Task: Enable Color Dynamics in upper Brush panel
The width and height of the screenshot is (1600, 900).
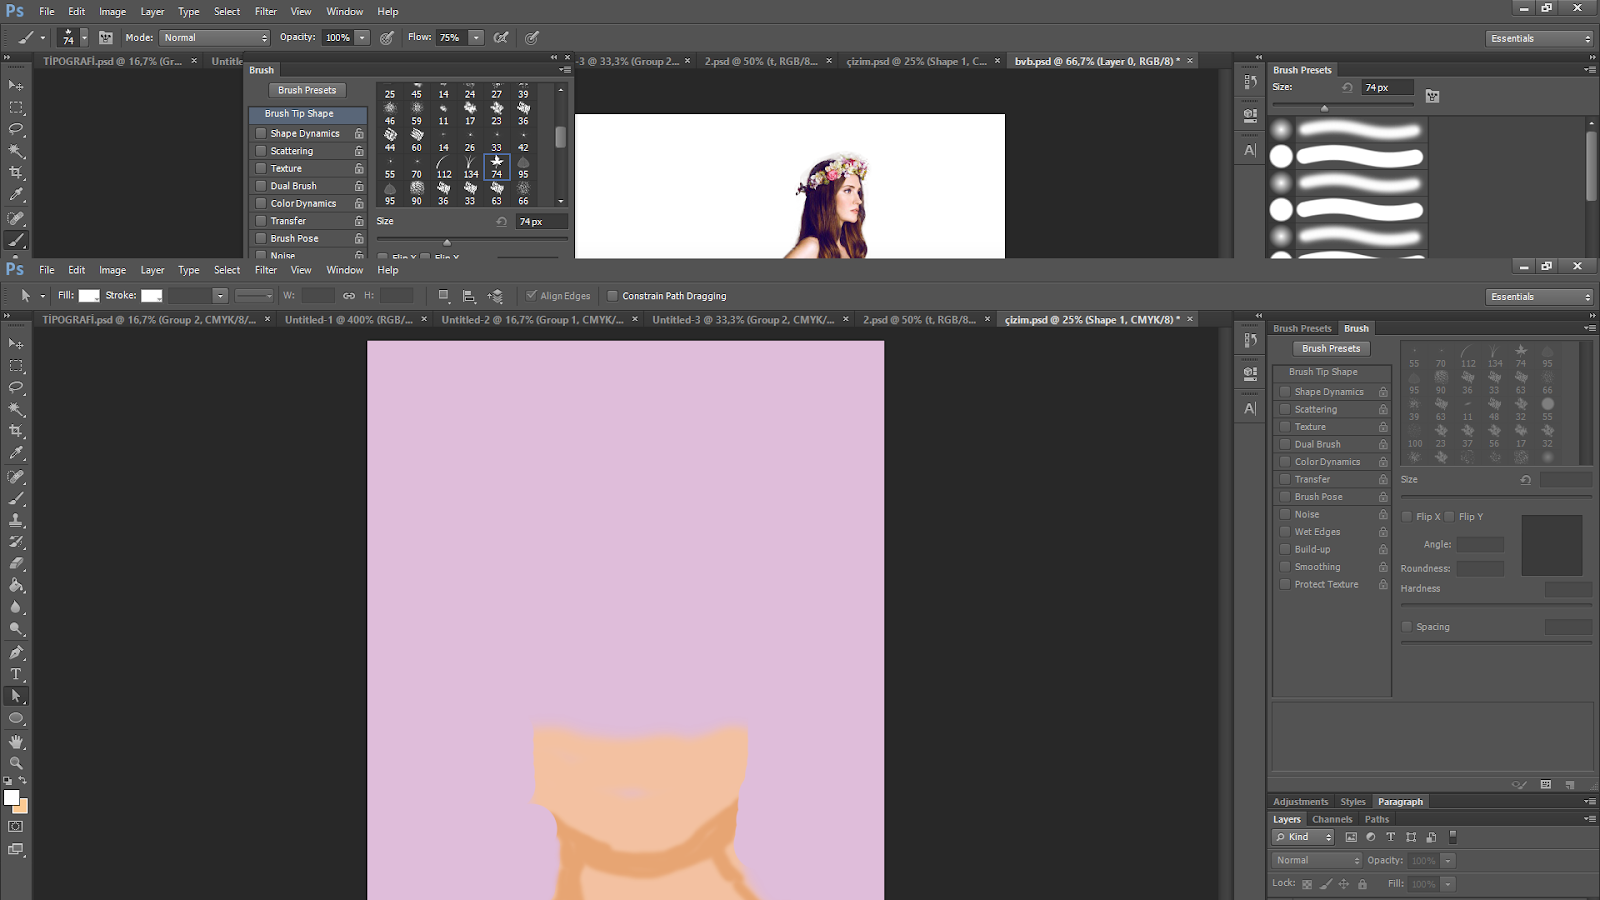Action: 261,203
